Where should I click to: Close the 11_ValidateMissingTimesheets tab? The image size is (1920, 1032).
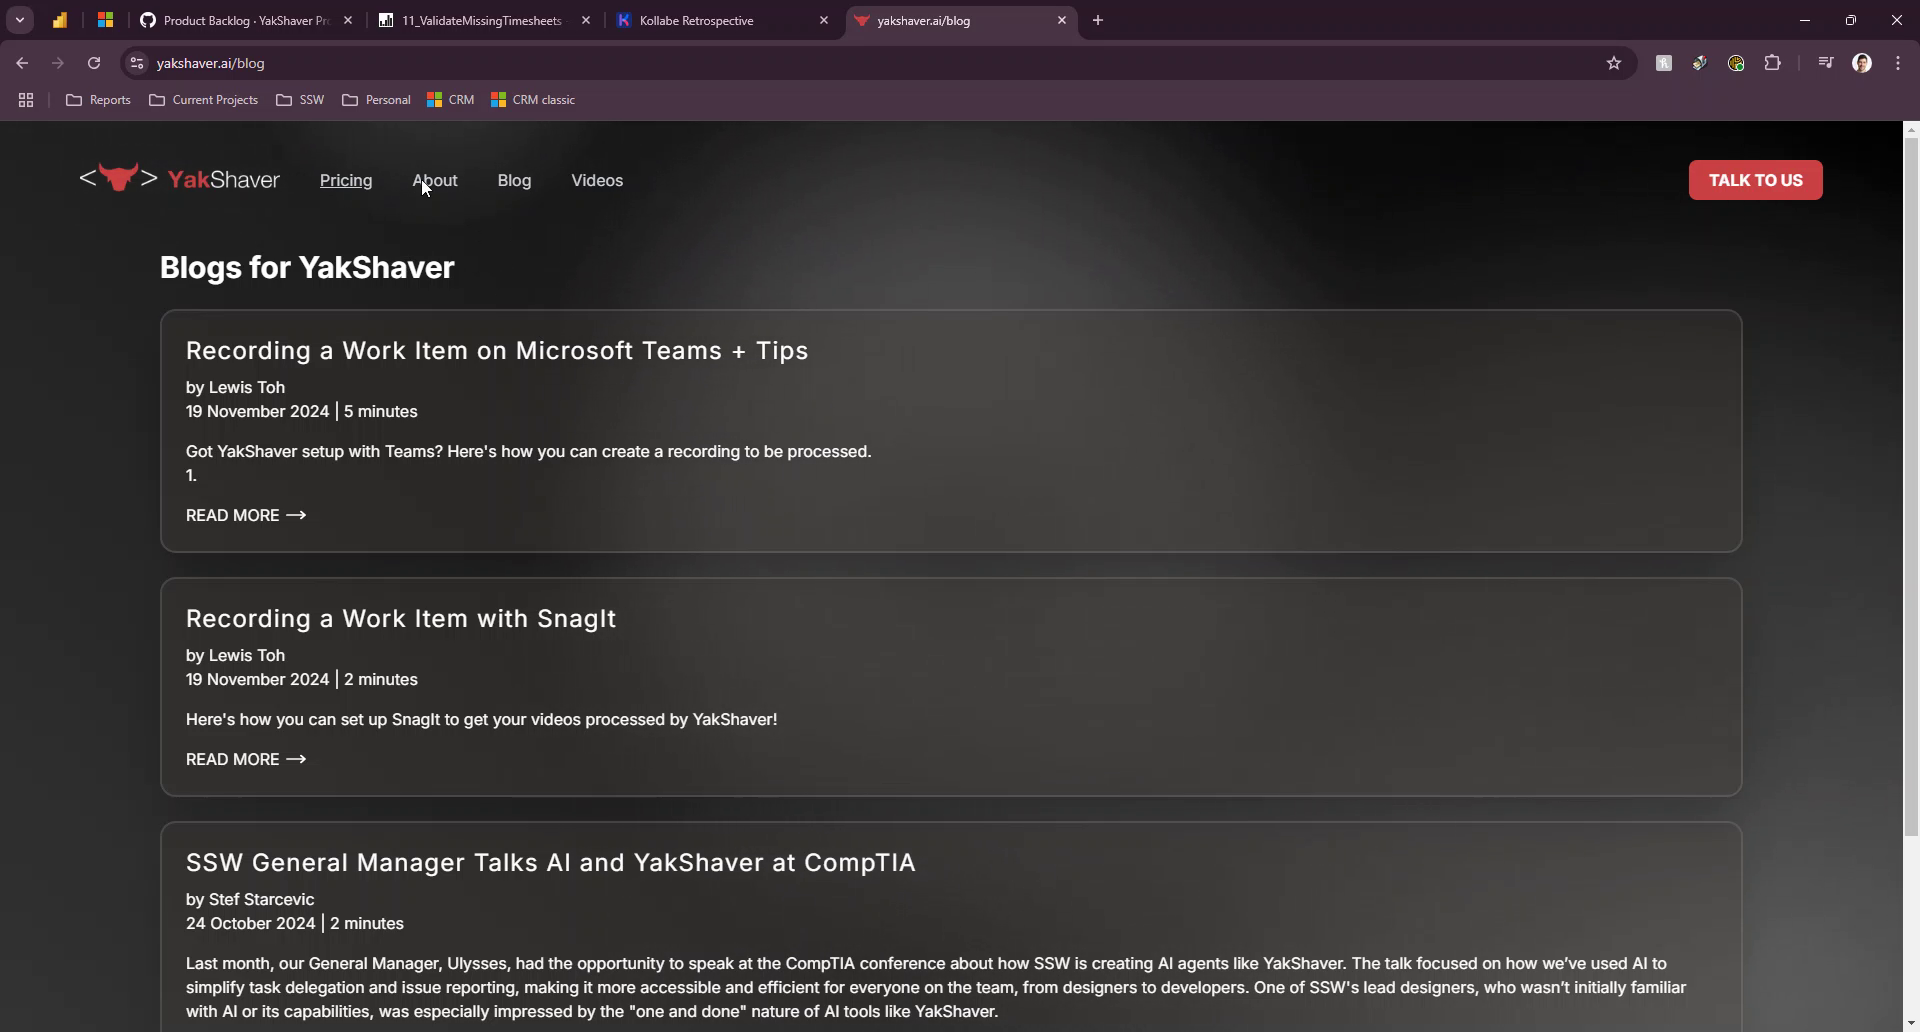click(x=586, y=20)
